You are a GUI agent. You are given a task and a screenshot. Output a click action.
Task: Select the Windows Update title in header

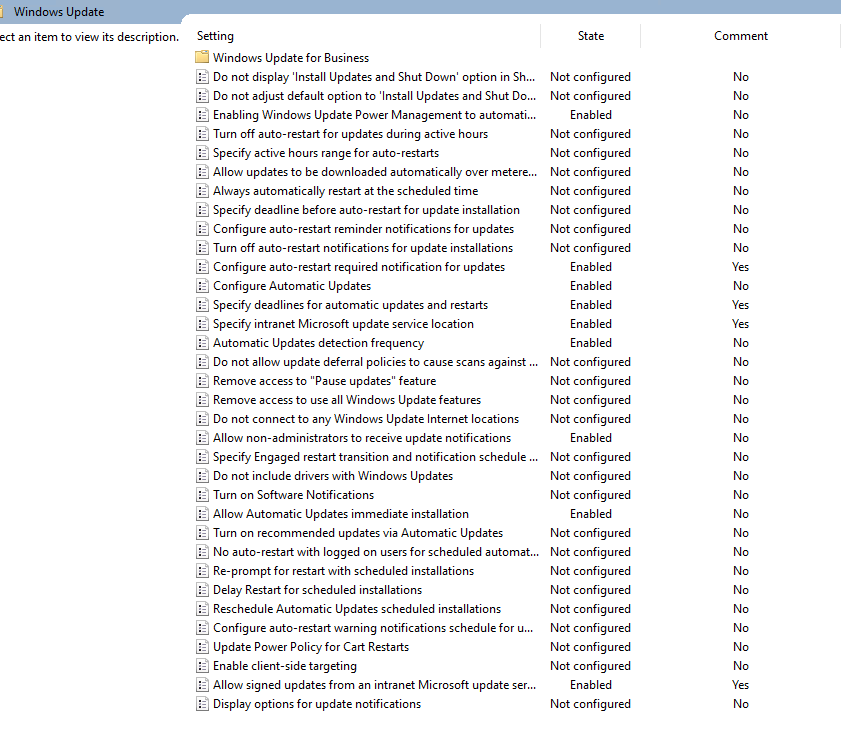point(59,12)
